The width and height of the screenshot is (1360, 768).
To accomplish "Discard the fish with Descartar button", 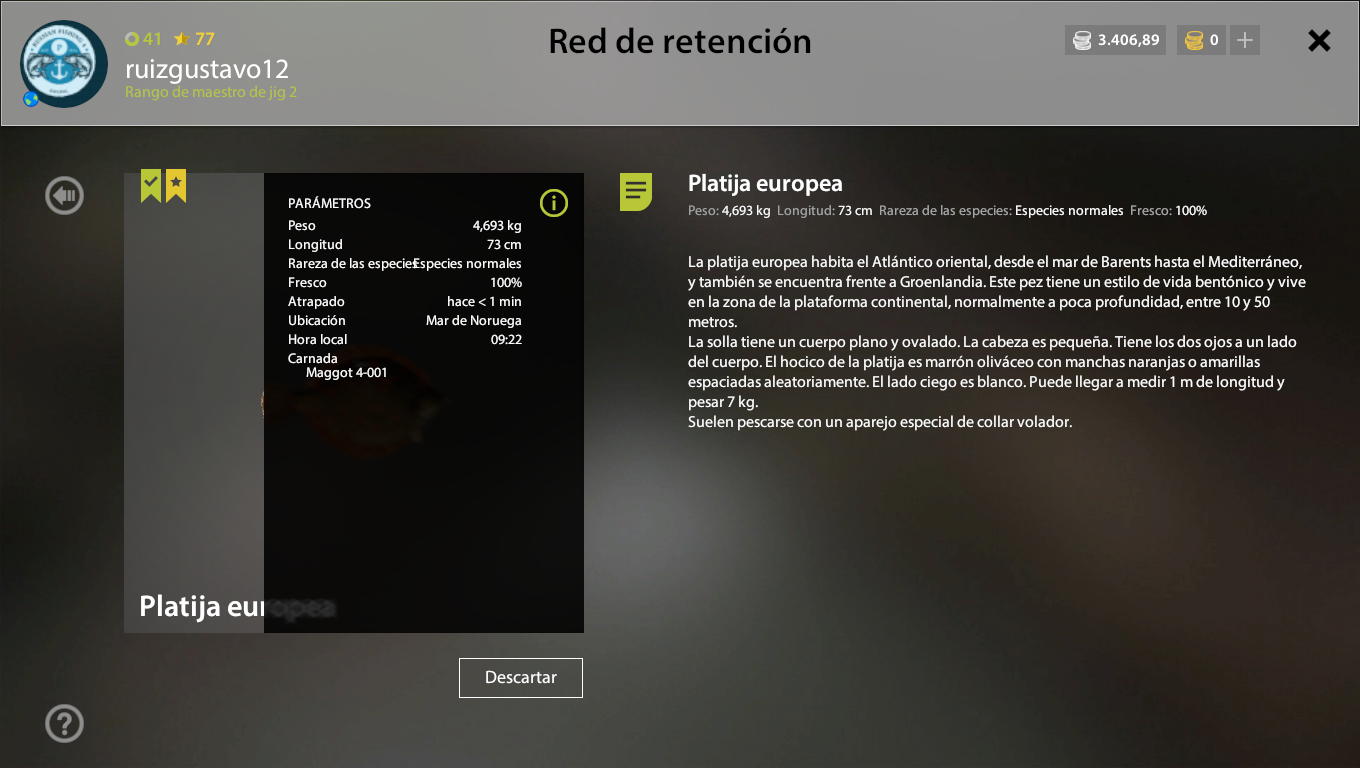I will [521, 678].
